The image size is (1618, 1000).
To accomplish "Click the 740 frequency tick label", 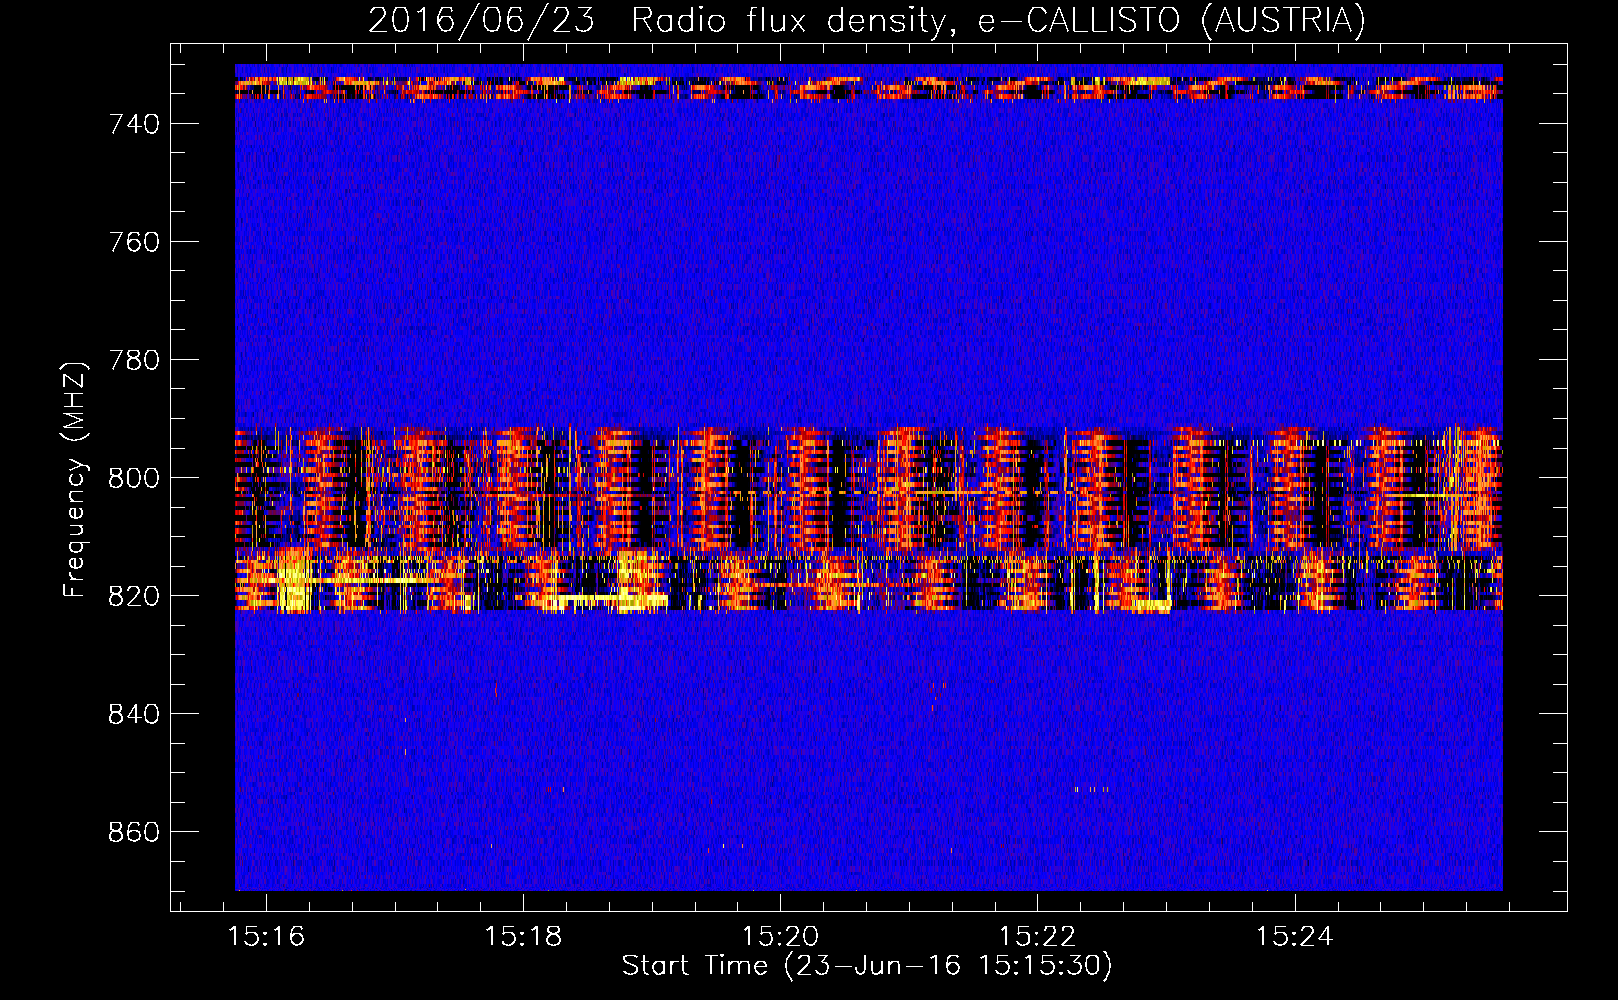I will click(134, 124).
